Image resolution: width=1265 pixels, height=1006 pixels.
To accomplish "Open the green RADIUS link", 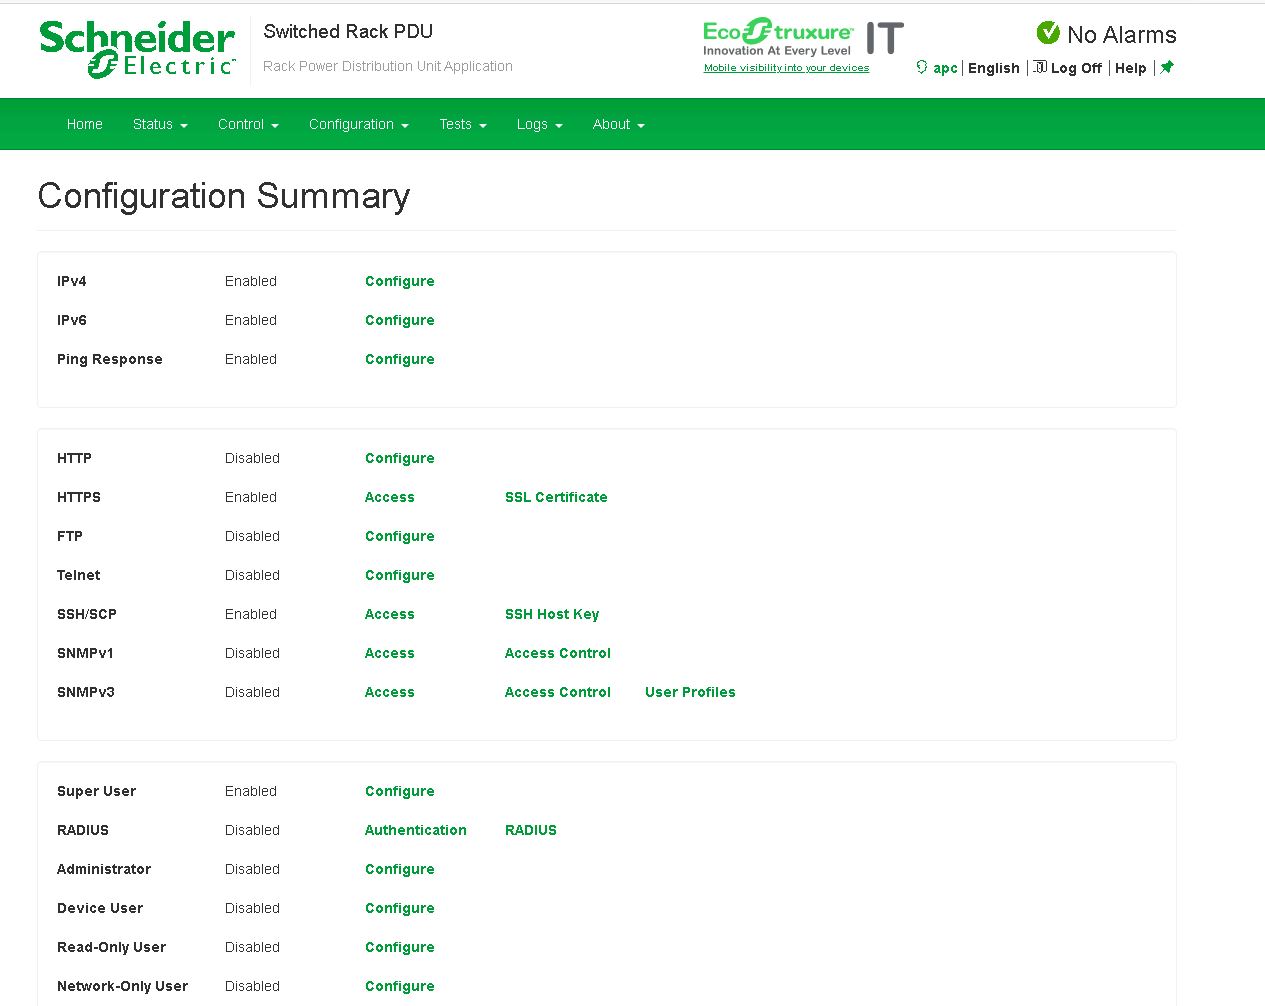I will click(x=531, y=830).
